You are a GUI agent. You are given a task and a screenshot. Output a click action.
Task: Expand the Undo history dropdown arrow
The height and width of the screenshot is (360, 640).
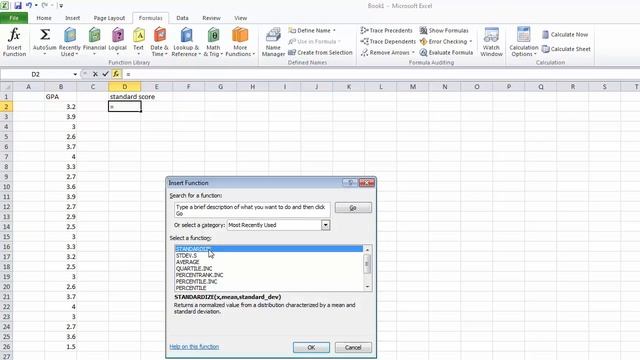[36, 6]
